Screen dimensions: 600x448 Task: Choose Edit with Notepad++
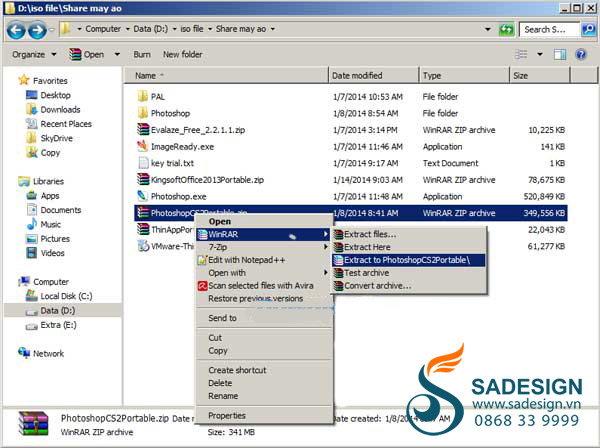(263, 260)
